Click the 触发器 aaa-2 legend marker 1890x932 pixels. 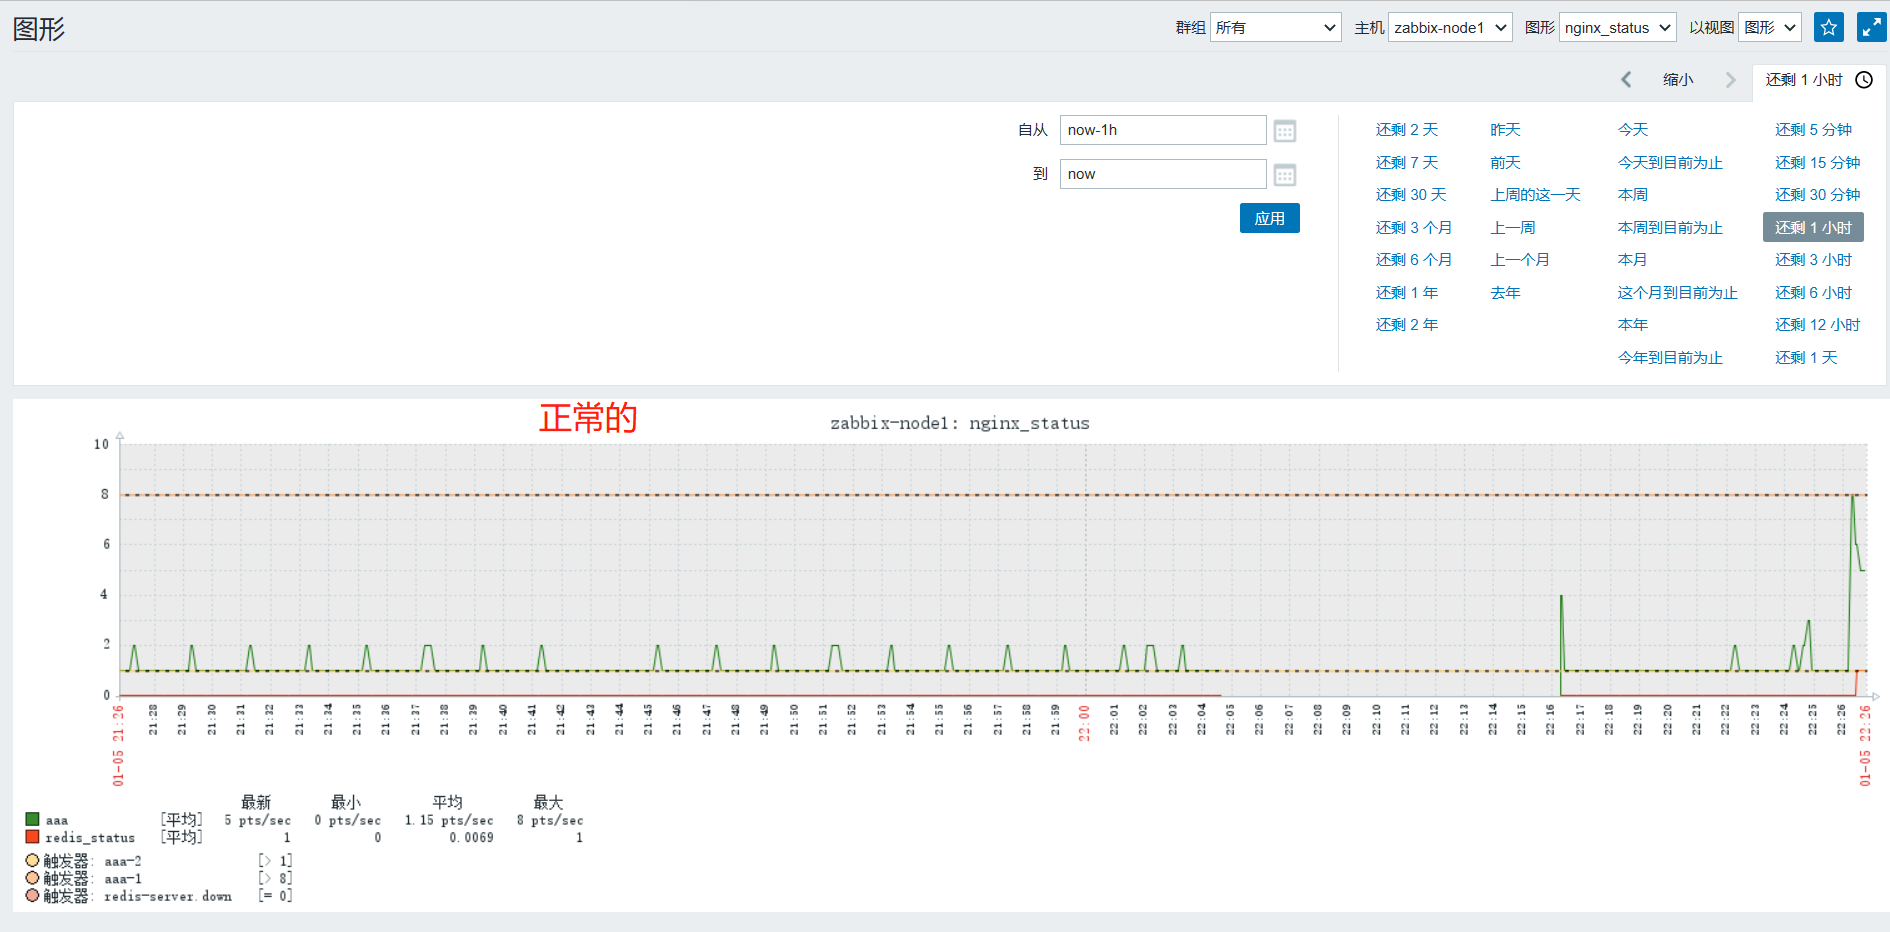coord(32,860)
